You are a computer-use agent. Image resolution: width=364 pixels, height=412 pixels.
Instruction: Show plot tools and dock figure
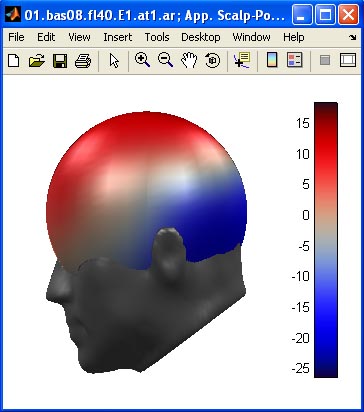(x=348, y=61)
